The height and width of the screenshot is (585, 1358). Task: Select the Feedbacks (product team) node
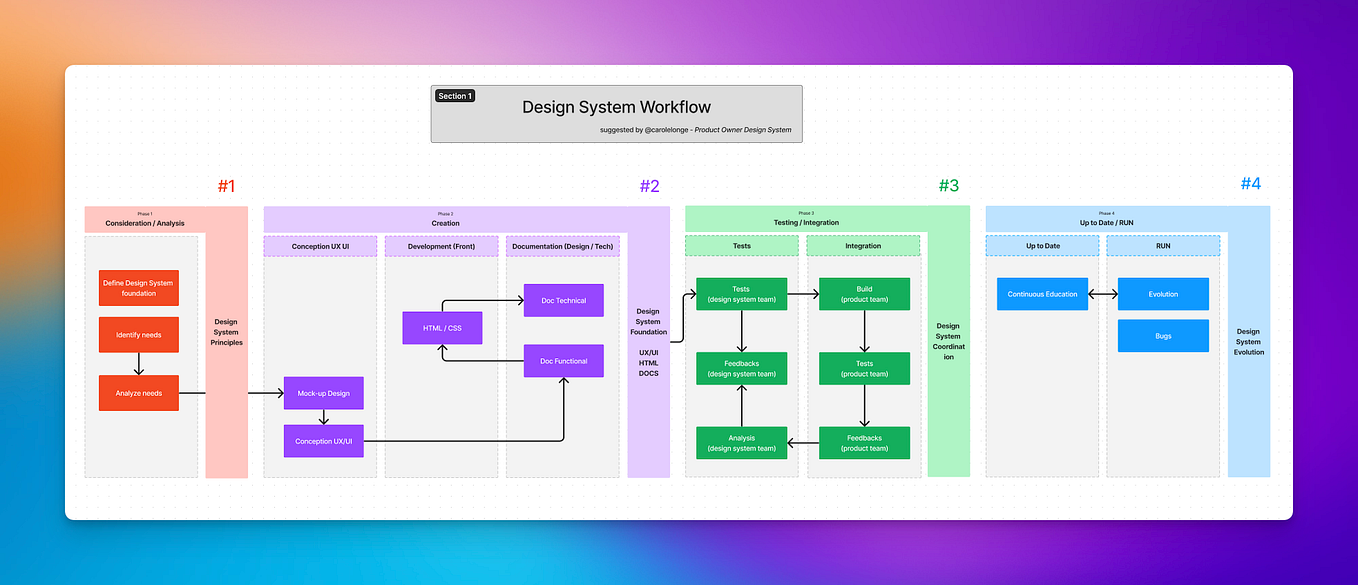coord(864,442)
